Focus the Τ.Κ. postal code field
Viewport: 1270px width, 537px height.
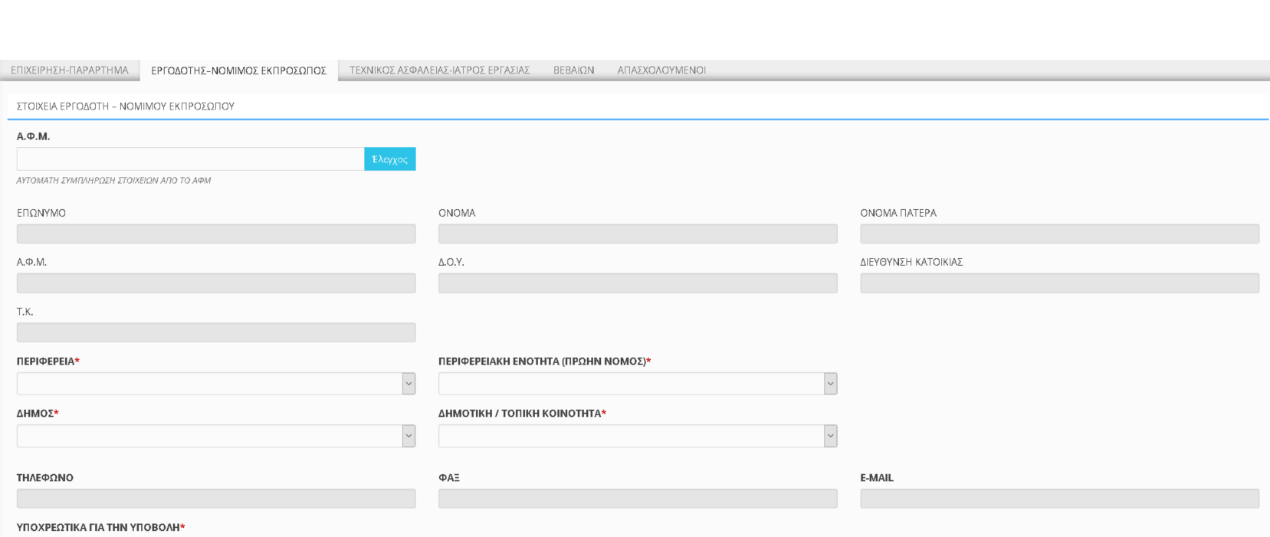(216, 333)
